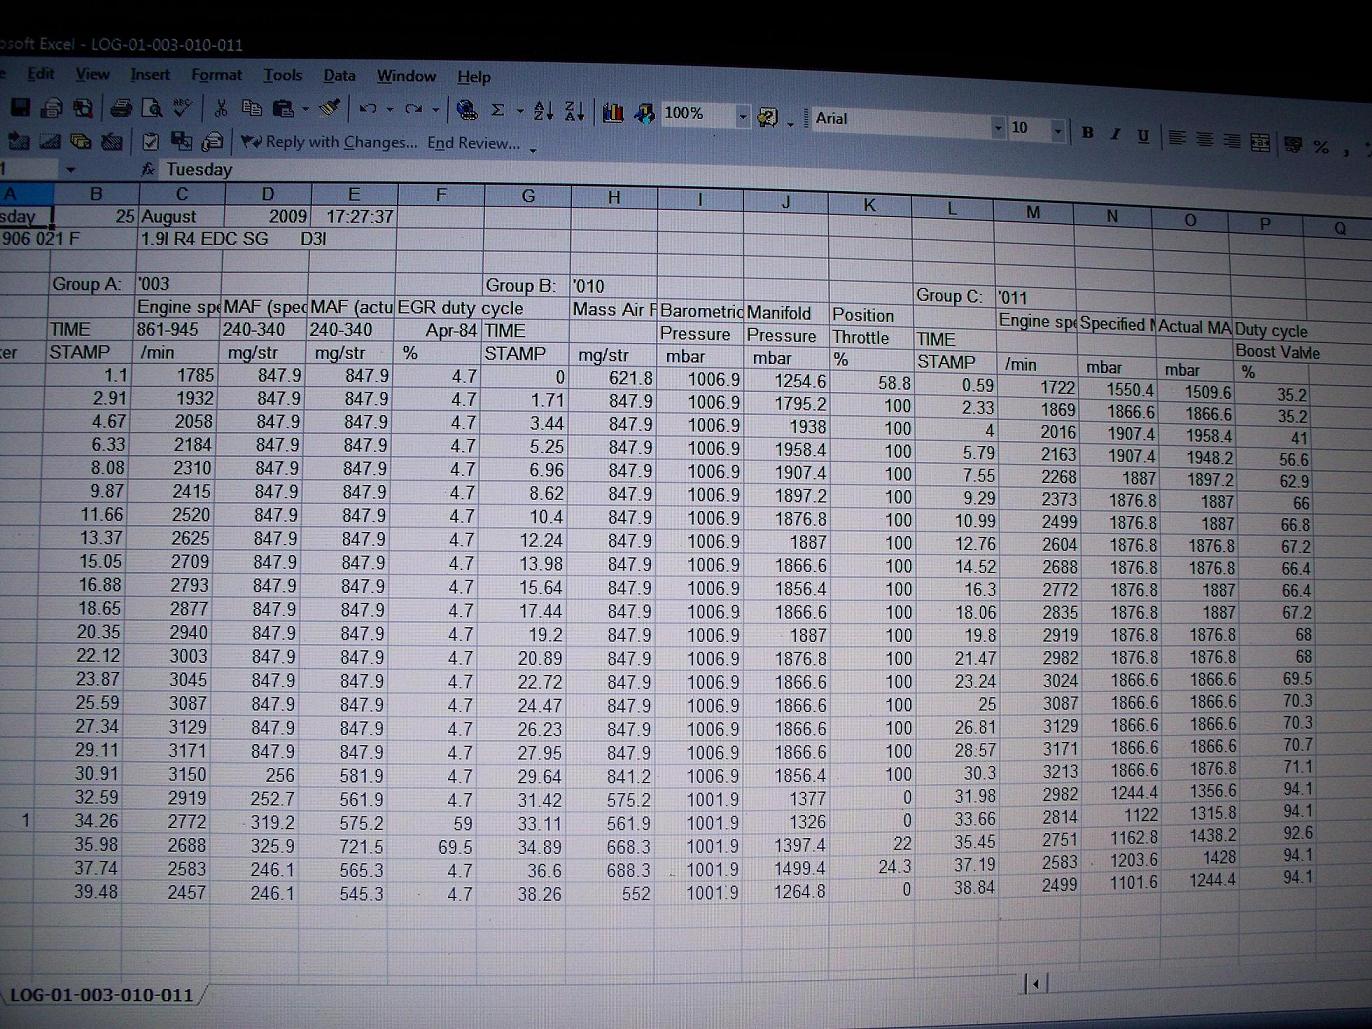Click the Save floppy disk icon
The height and width of the screenshot is (1029, 1372).
tap(20, 108)
